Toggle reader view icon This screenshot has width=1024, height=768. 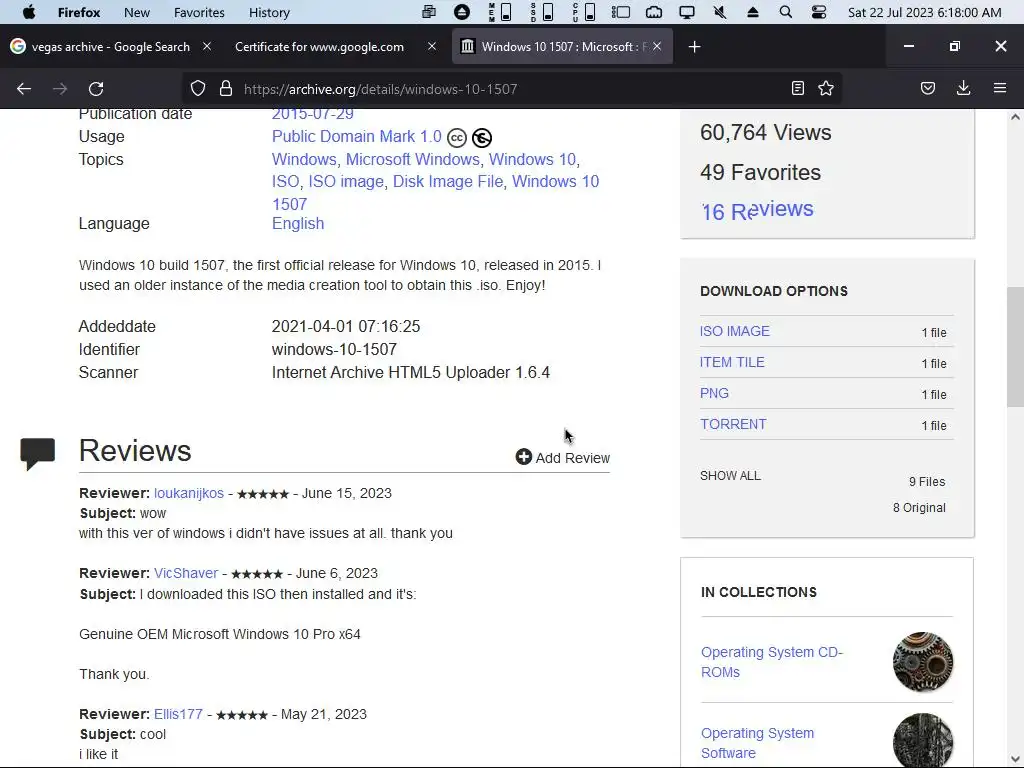(797, 88)
